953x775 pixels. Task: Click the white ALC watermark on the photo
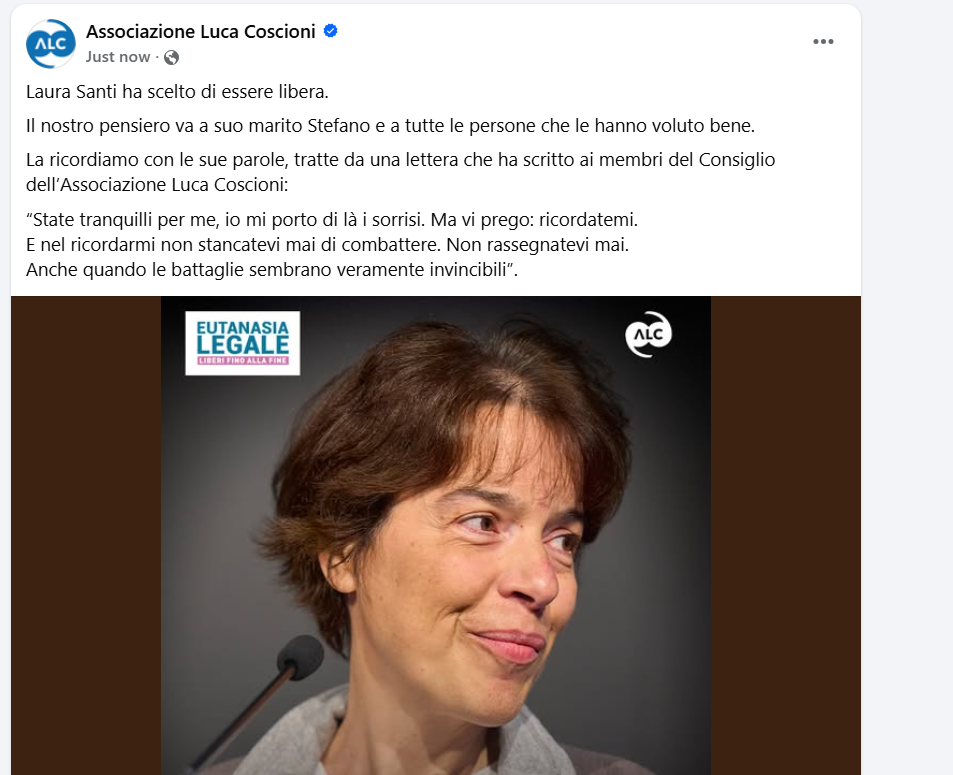coord(648,335)
